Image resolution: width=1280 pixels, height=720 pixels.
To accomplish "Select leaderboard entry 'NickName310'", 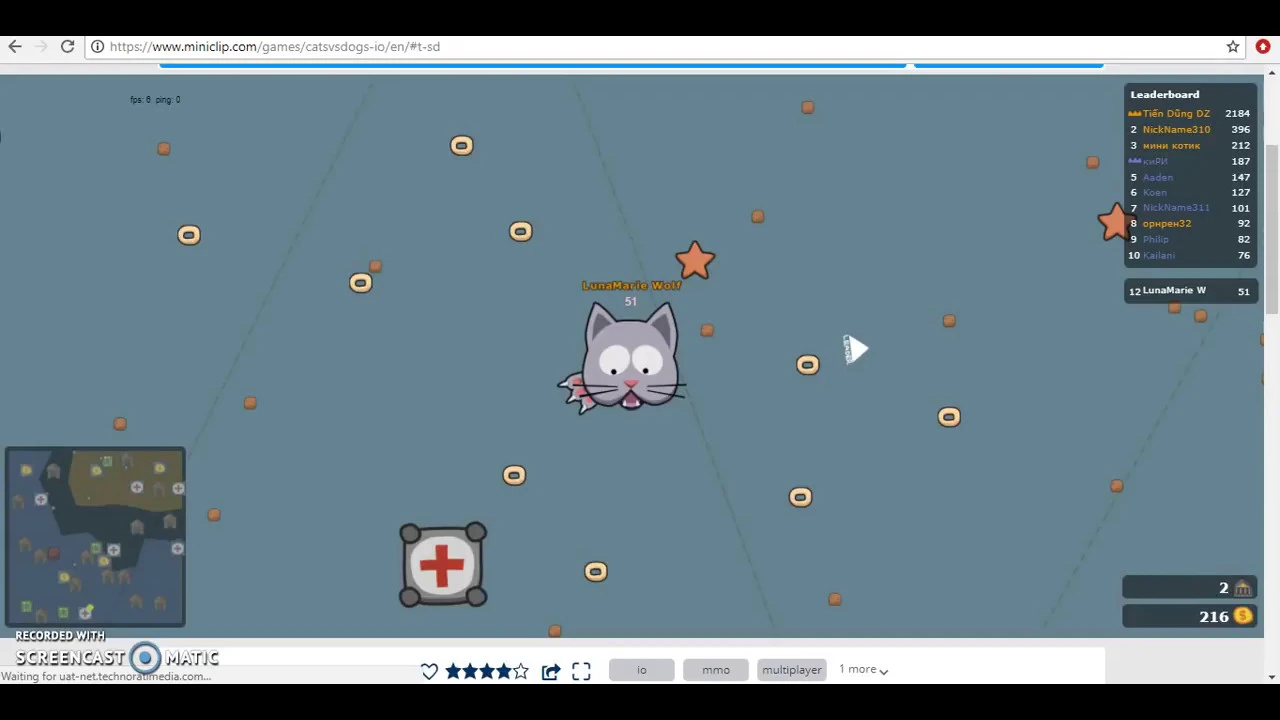I will coord(1176,129).
